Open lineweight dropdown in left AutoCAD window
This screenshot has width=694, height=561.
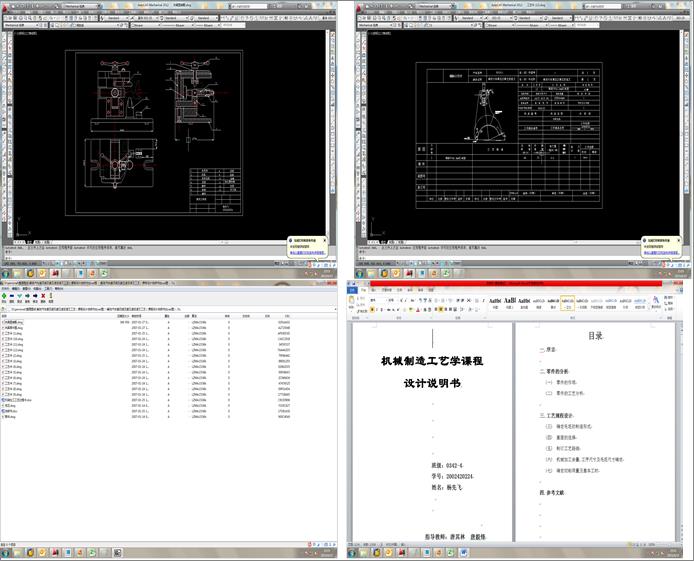tap(207, 25)
